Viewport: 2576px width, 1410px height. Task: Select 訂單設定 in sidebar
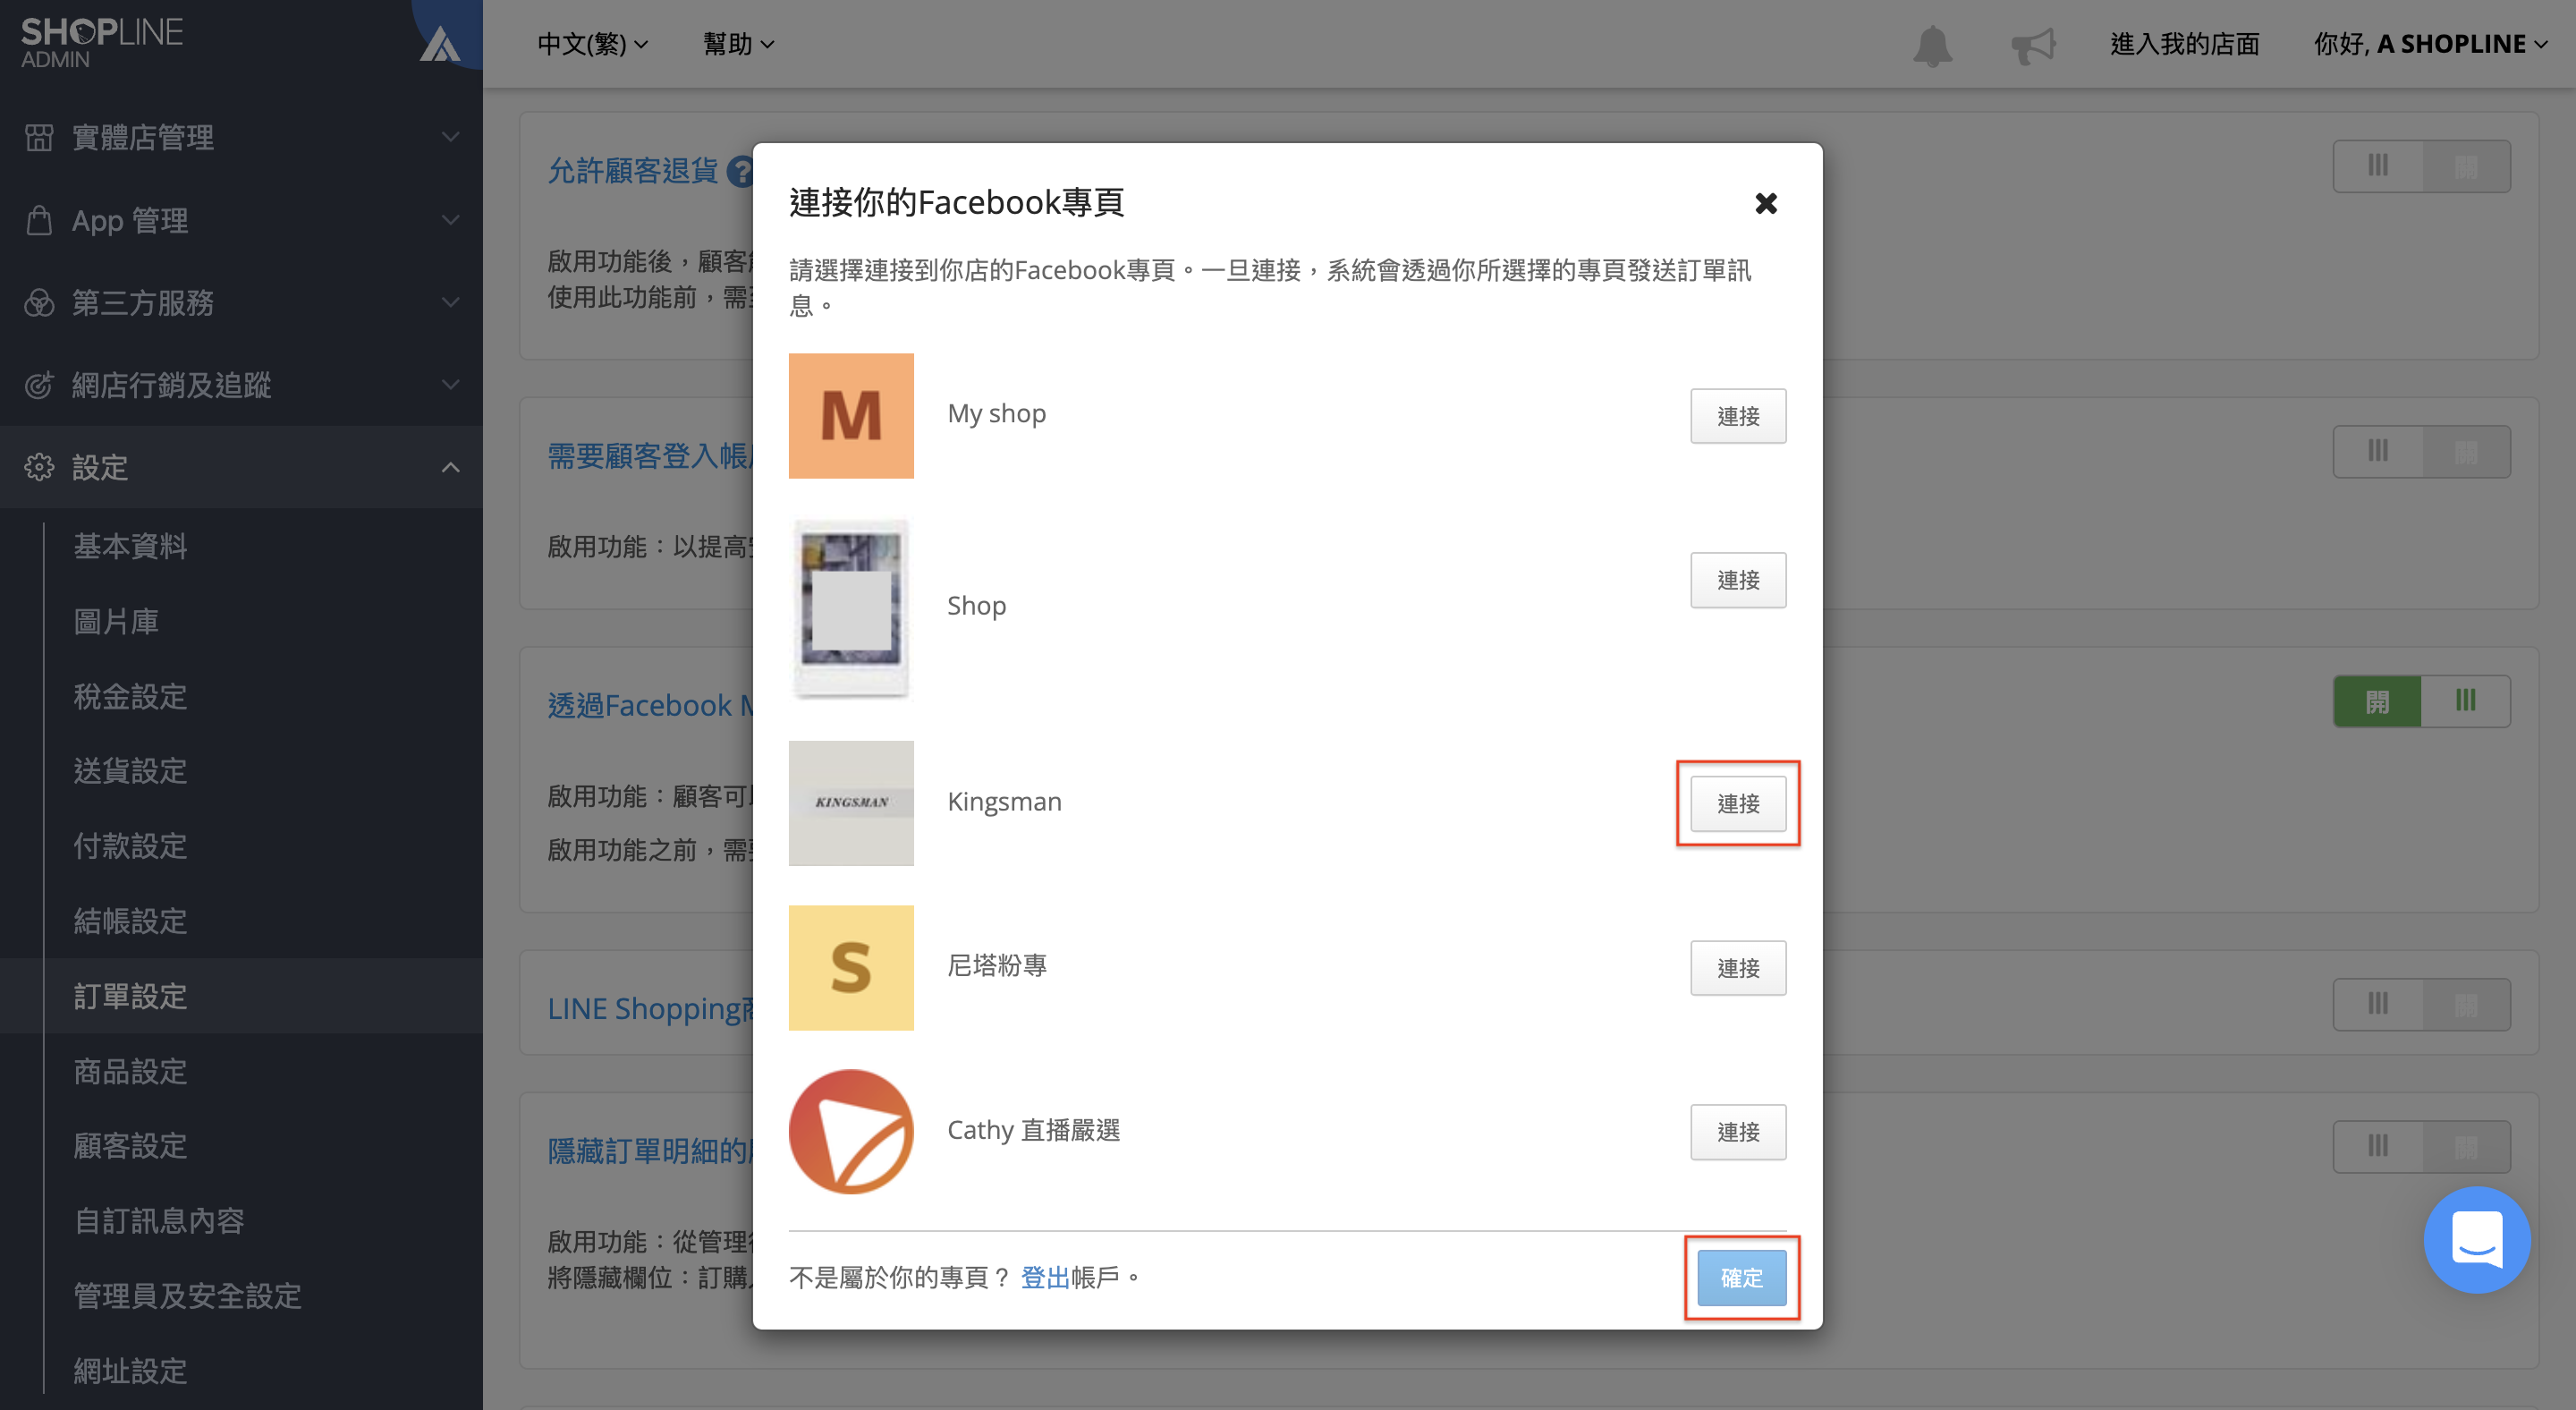click(x=130, y=996)
